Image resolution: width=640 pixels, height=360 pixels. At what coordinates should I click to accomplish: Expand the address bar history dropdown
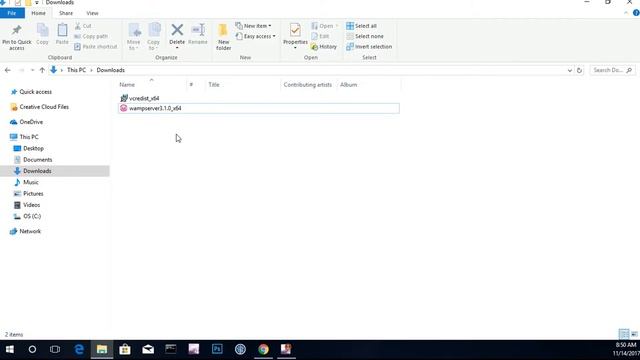click(x=569, y=70)
